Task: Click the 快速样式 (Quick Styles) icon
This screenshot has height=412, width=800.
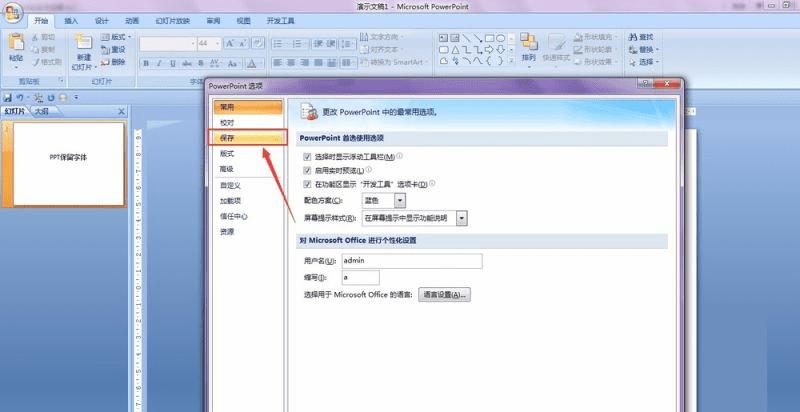Action: [557, 43]
